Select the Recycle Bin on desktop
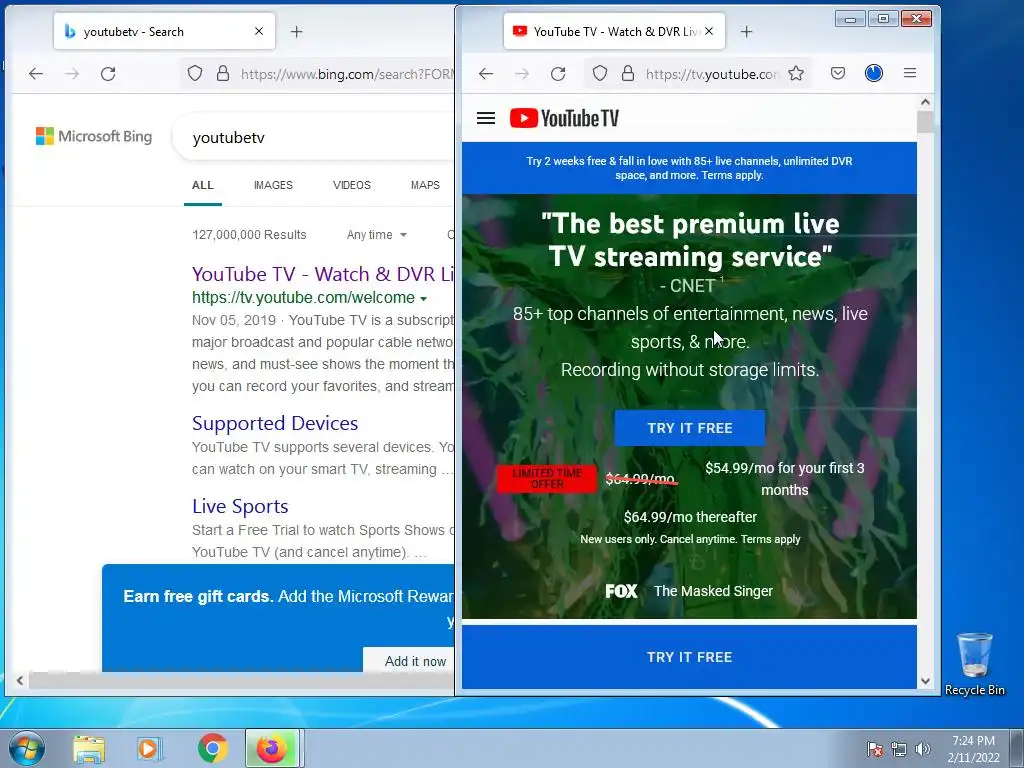Screen dimensions: 1024x768 pos(974,664)
